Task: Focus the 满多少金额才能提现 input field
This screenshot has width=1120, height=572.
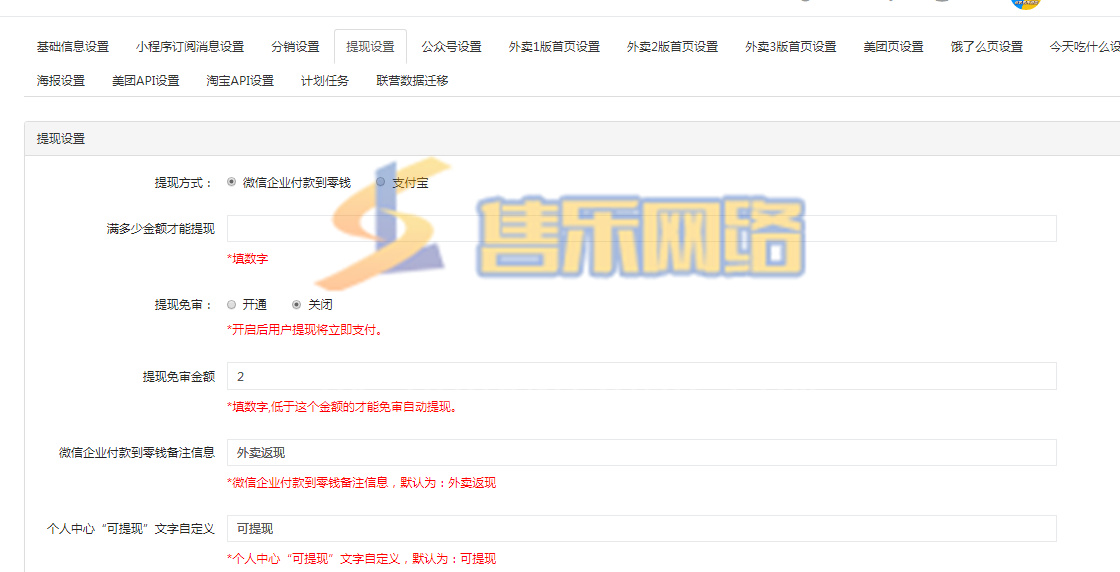Action: (x=641, y=229)
